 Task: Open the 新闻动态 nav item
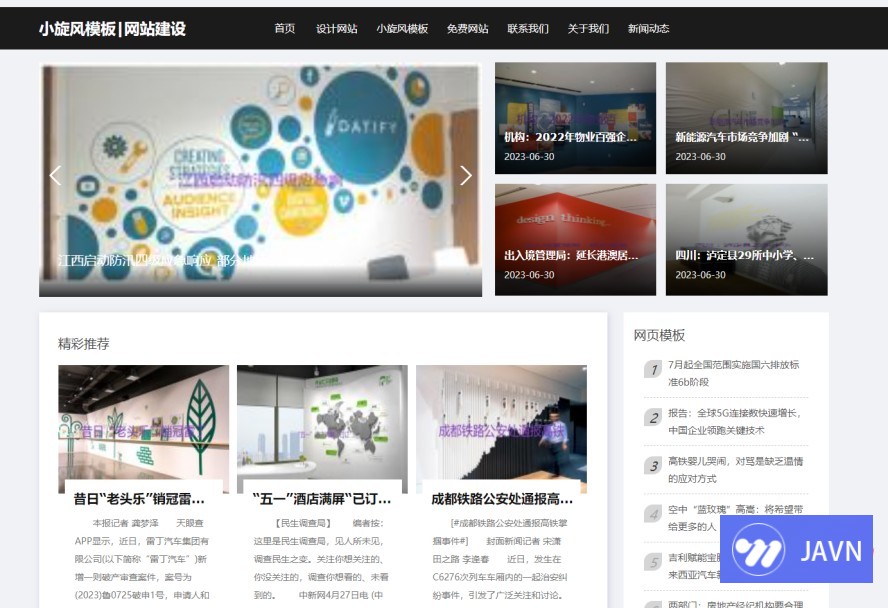(648, 28)
